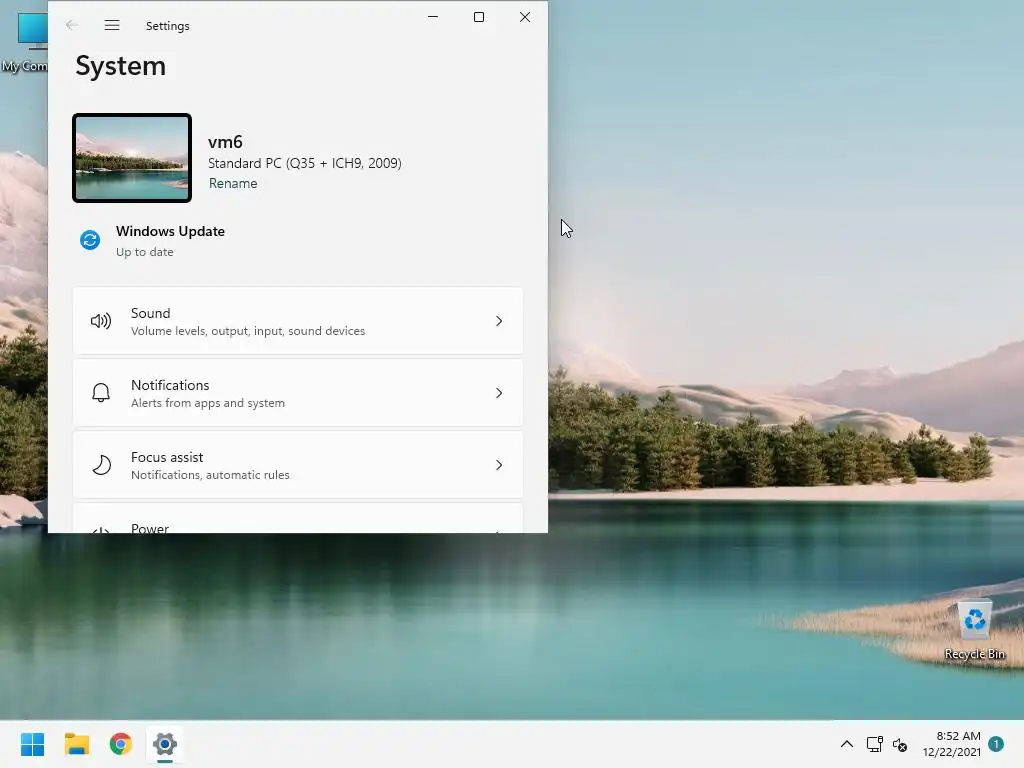Click the desktop wallpaper thumbnail for vm6
This screenshot has height=768, width=1024.
(x=132, y=158)
